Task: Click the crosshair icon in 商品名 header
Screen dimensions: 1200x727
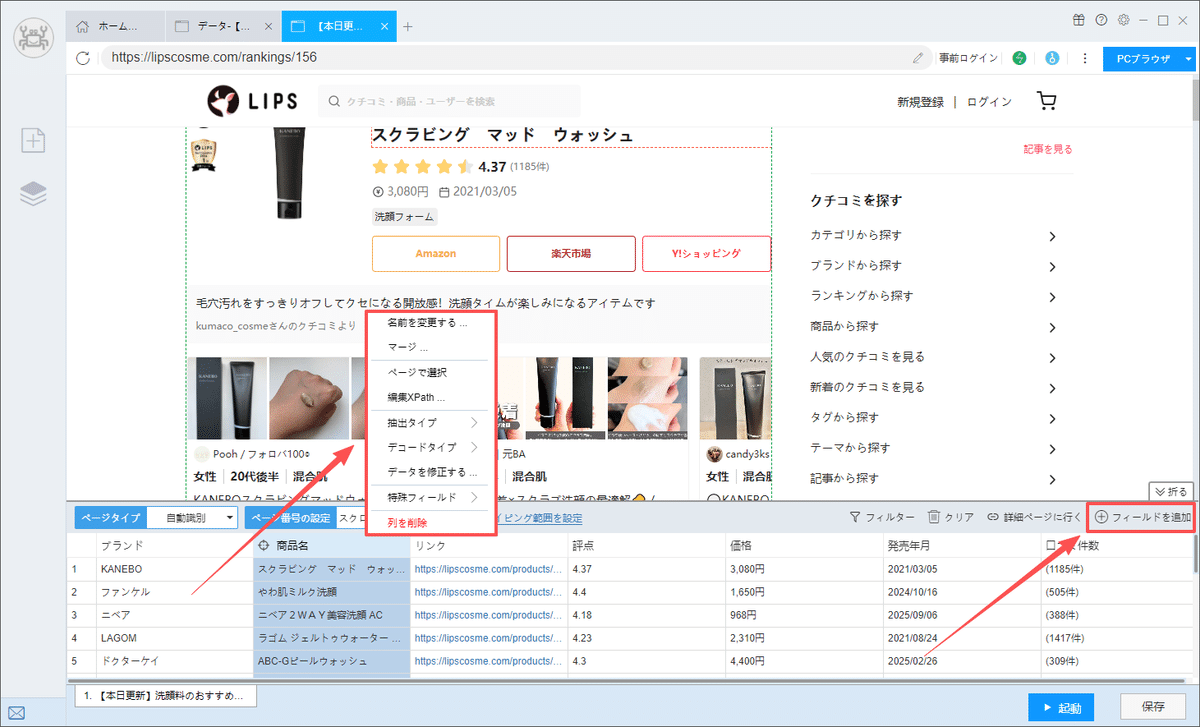Action: [x=264, y=545]
